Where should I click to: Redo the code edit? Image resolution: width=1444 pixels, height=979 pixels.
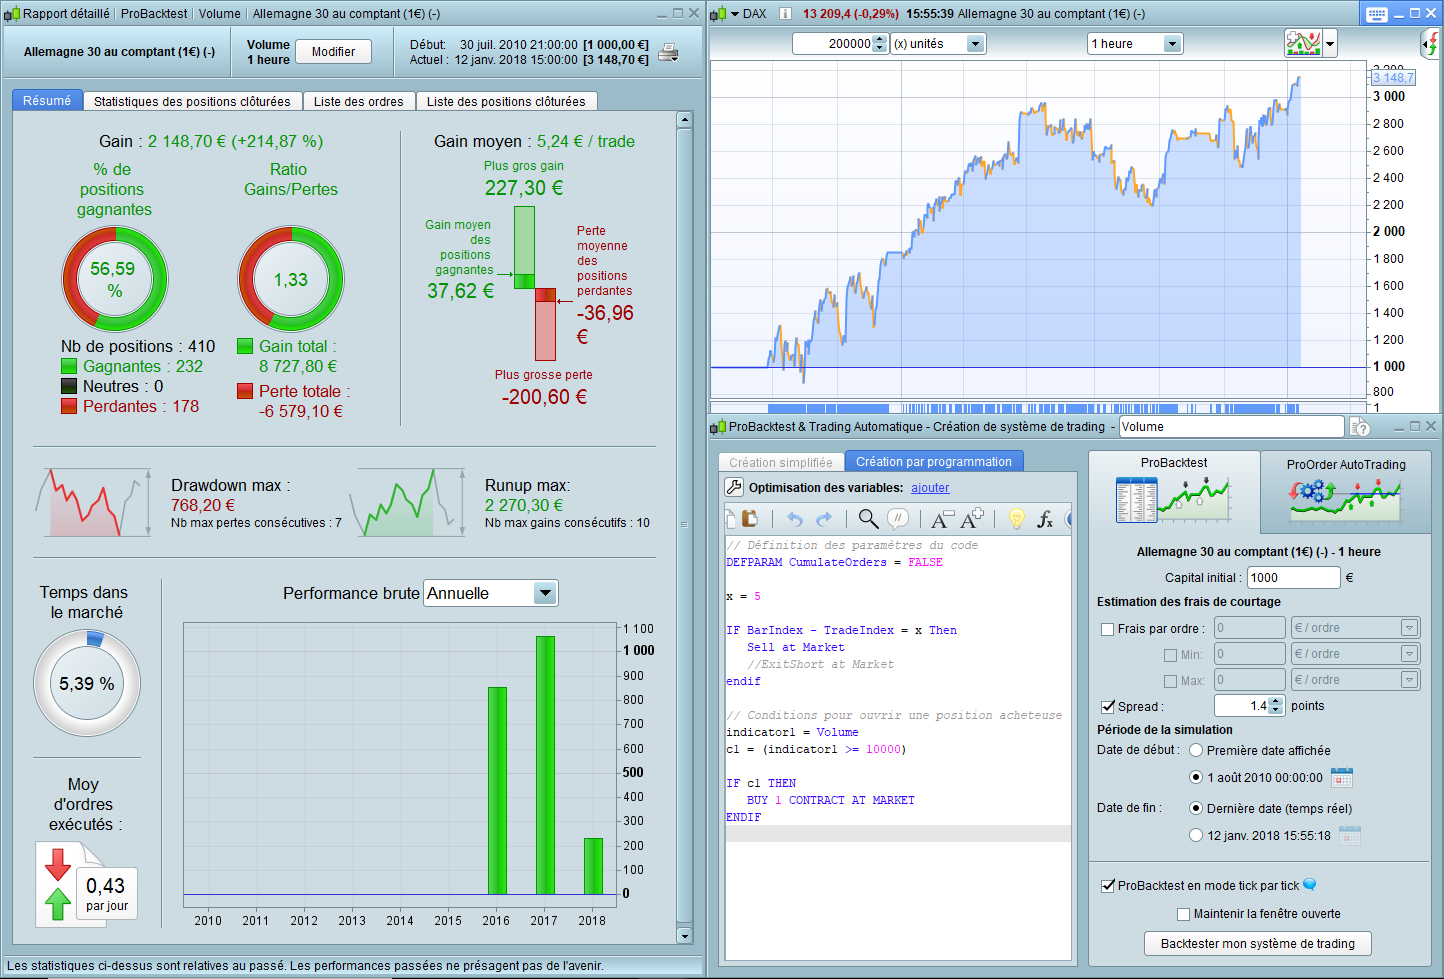[x=824, y=518]
